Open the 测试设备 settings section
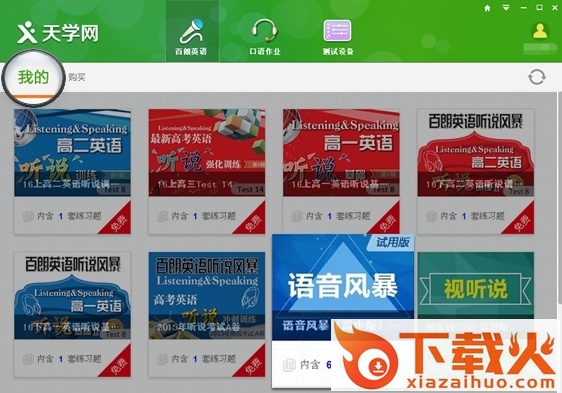 [338, 37]
